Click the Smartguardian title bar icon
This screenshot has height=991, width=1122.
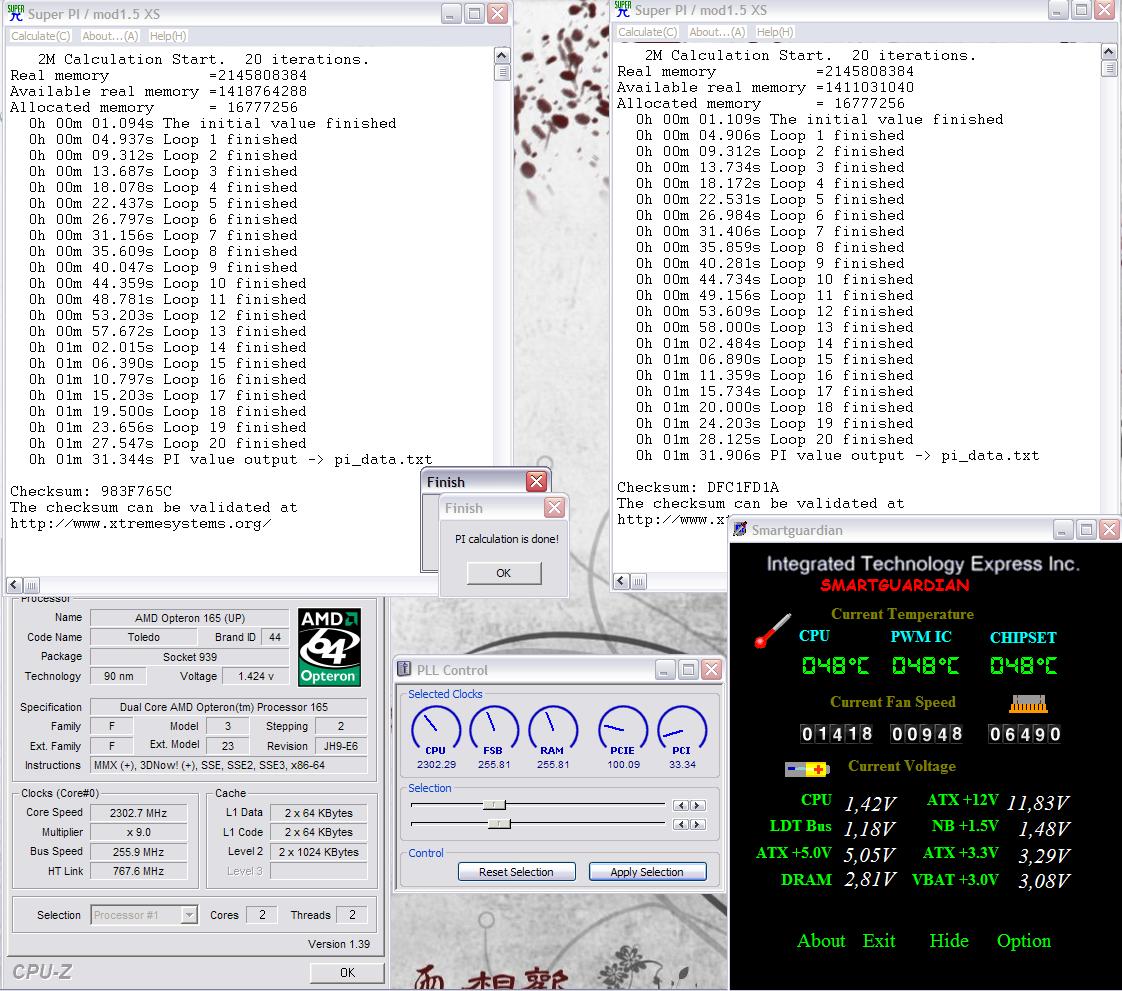(740, 529)
